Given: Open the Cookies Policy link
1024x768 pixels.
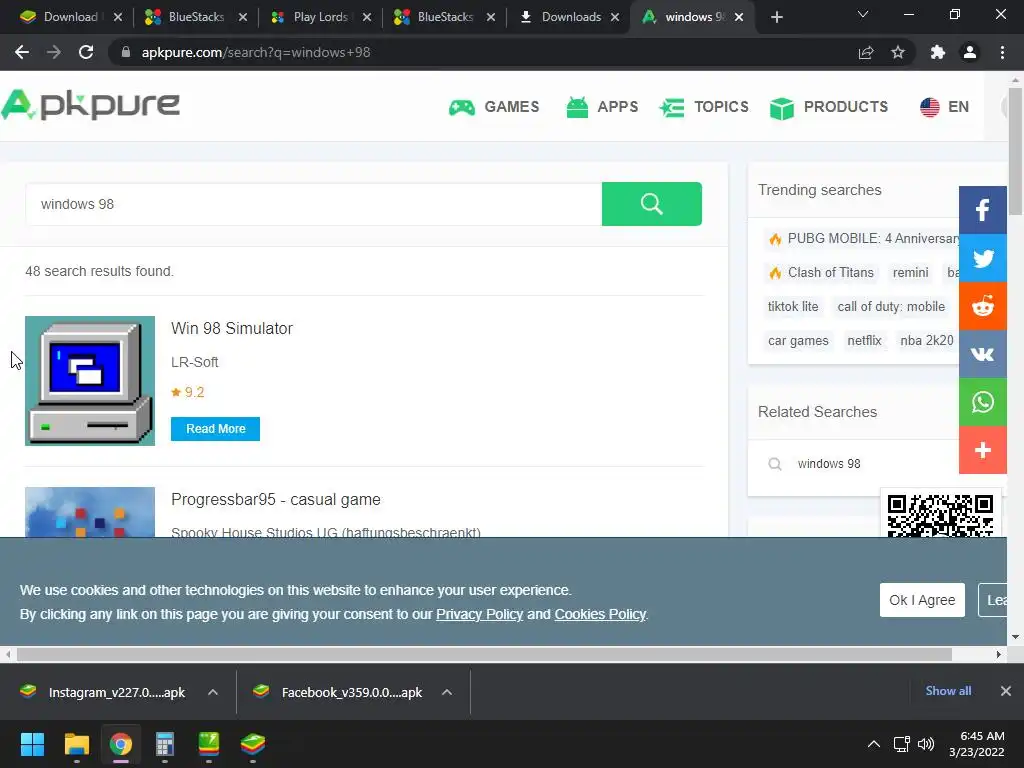Looking at the screenshot, I should point(600,614).
